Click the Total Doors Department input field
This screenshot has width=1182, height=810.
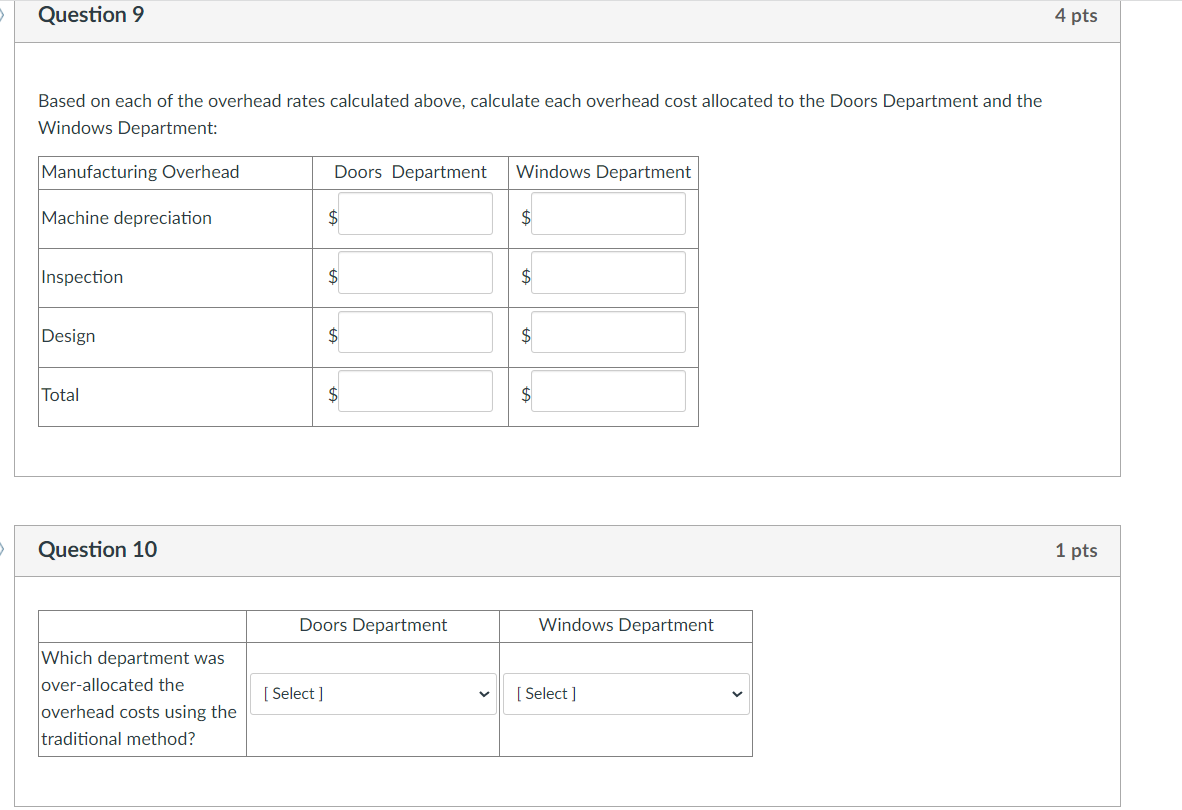tap(415, 390)
